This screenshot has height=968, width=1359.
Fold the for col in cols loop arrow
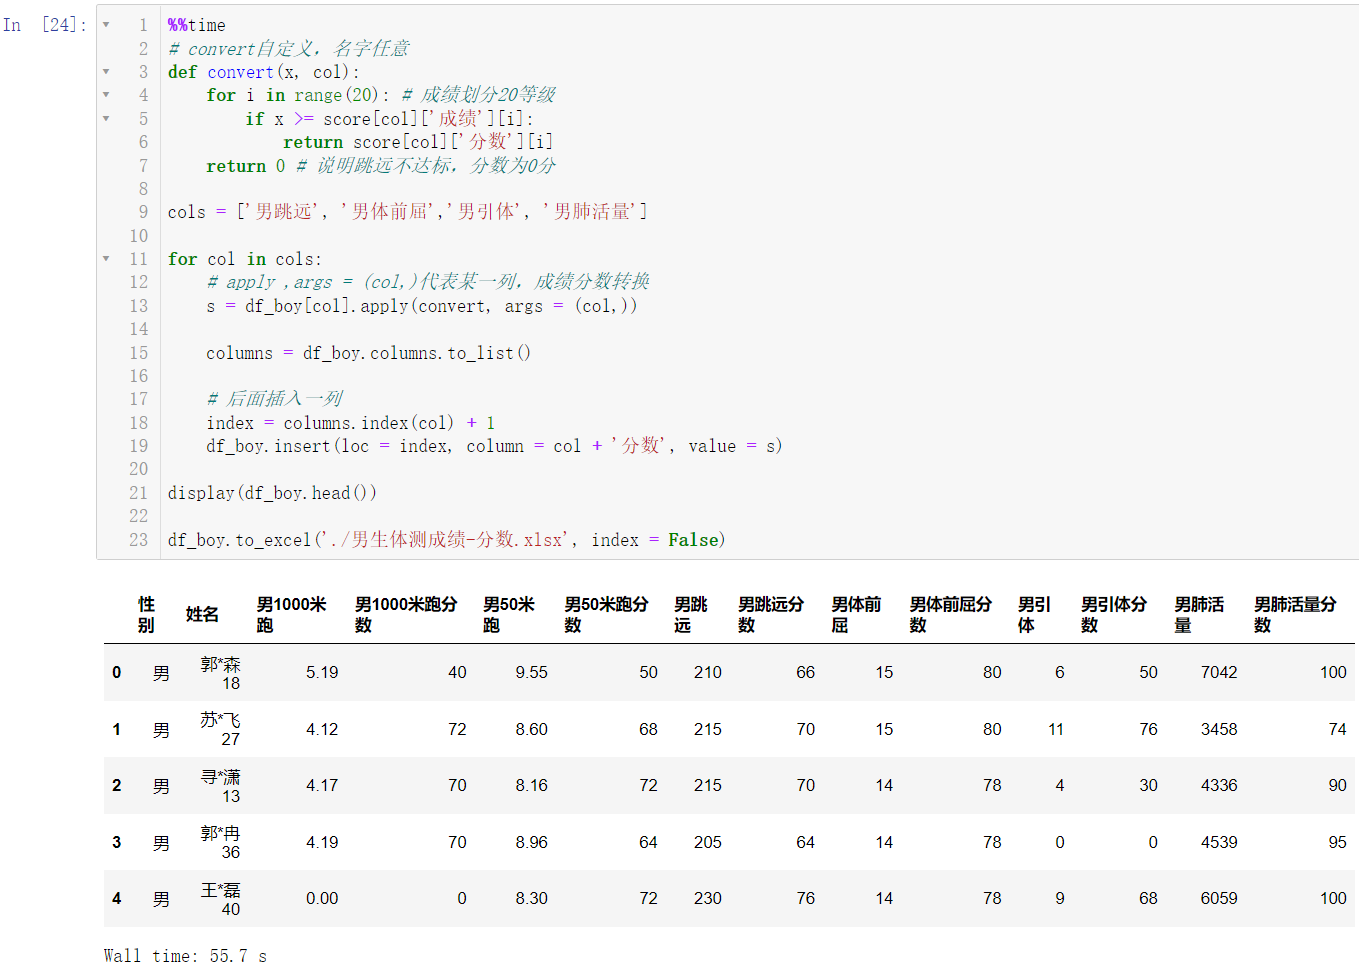pos(106,259)
